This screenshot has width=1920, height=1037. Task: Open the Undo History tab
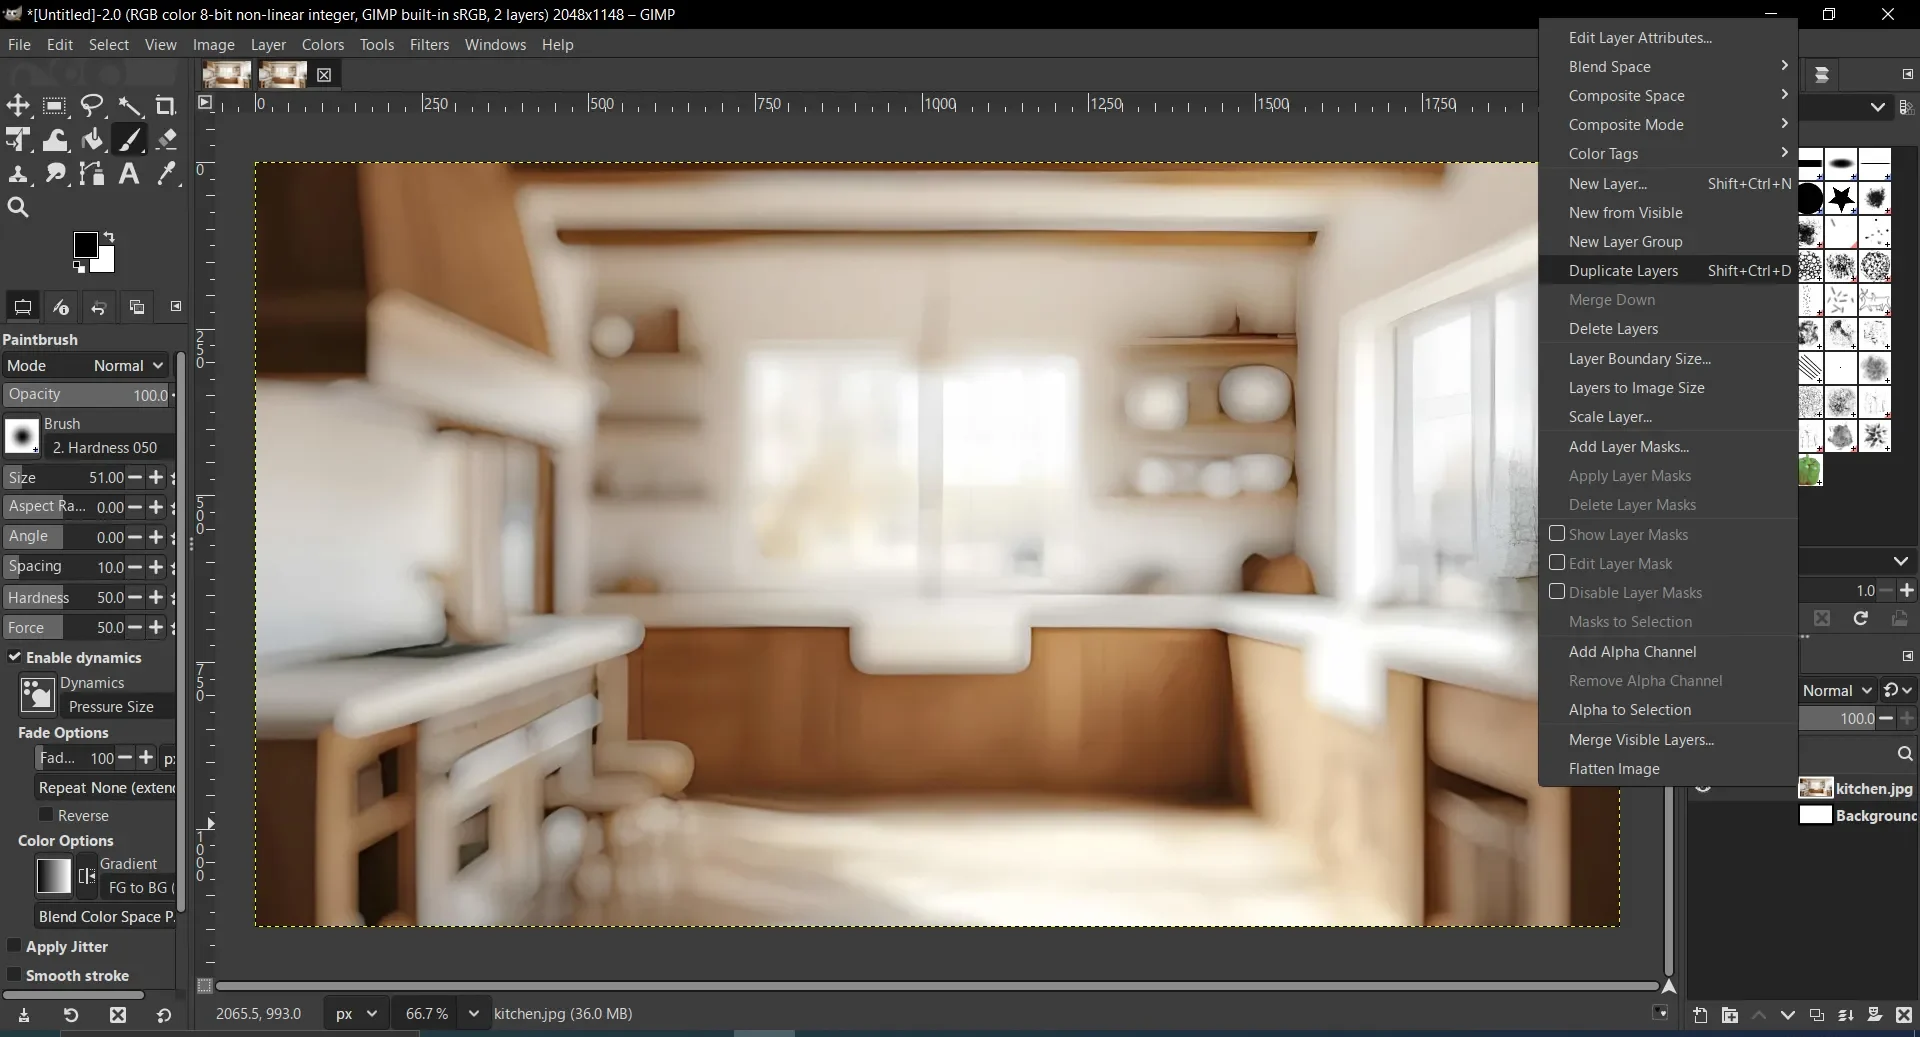[x=98, y=307]
